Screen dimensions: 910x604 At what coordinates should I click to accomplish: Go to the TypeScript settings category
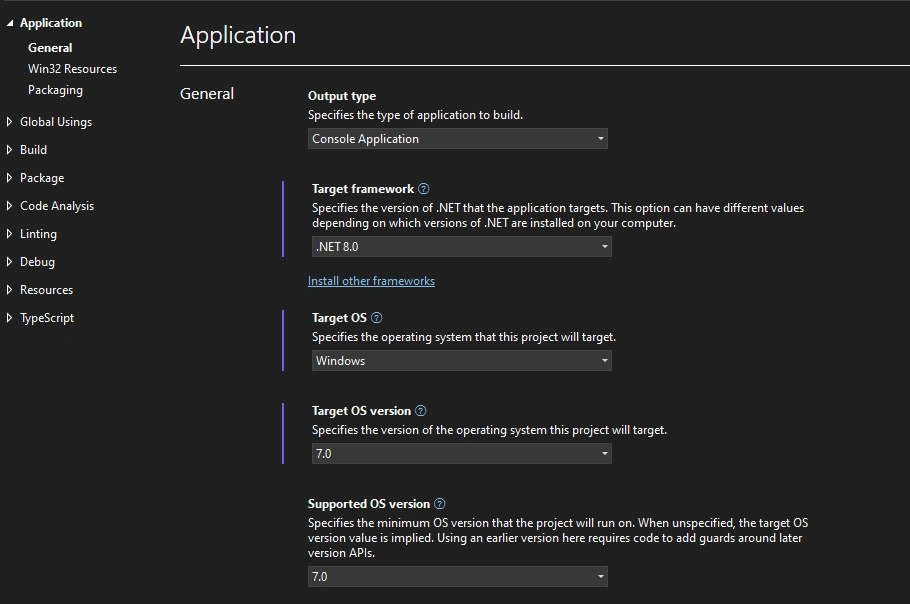(x=47, y=318)
